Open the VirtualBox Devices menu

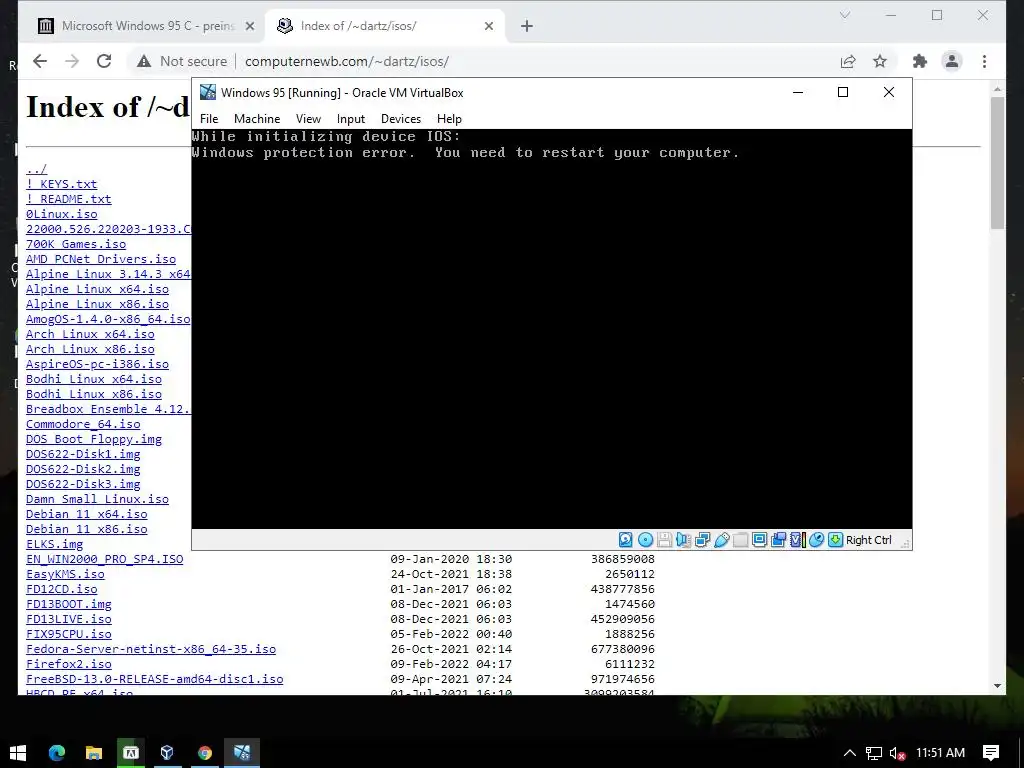(401, 119)
